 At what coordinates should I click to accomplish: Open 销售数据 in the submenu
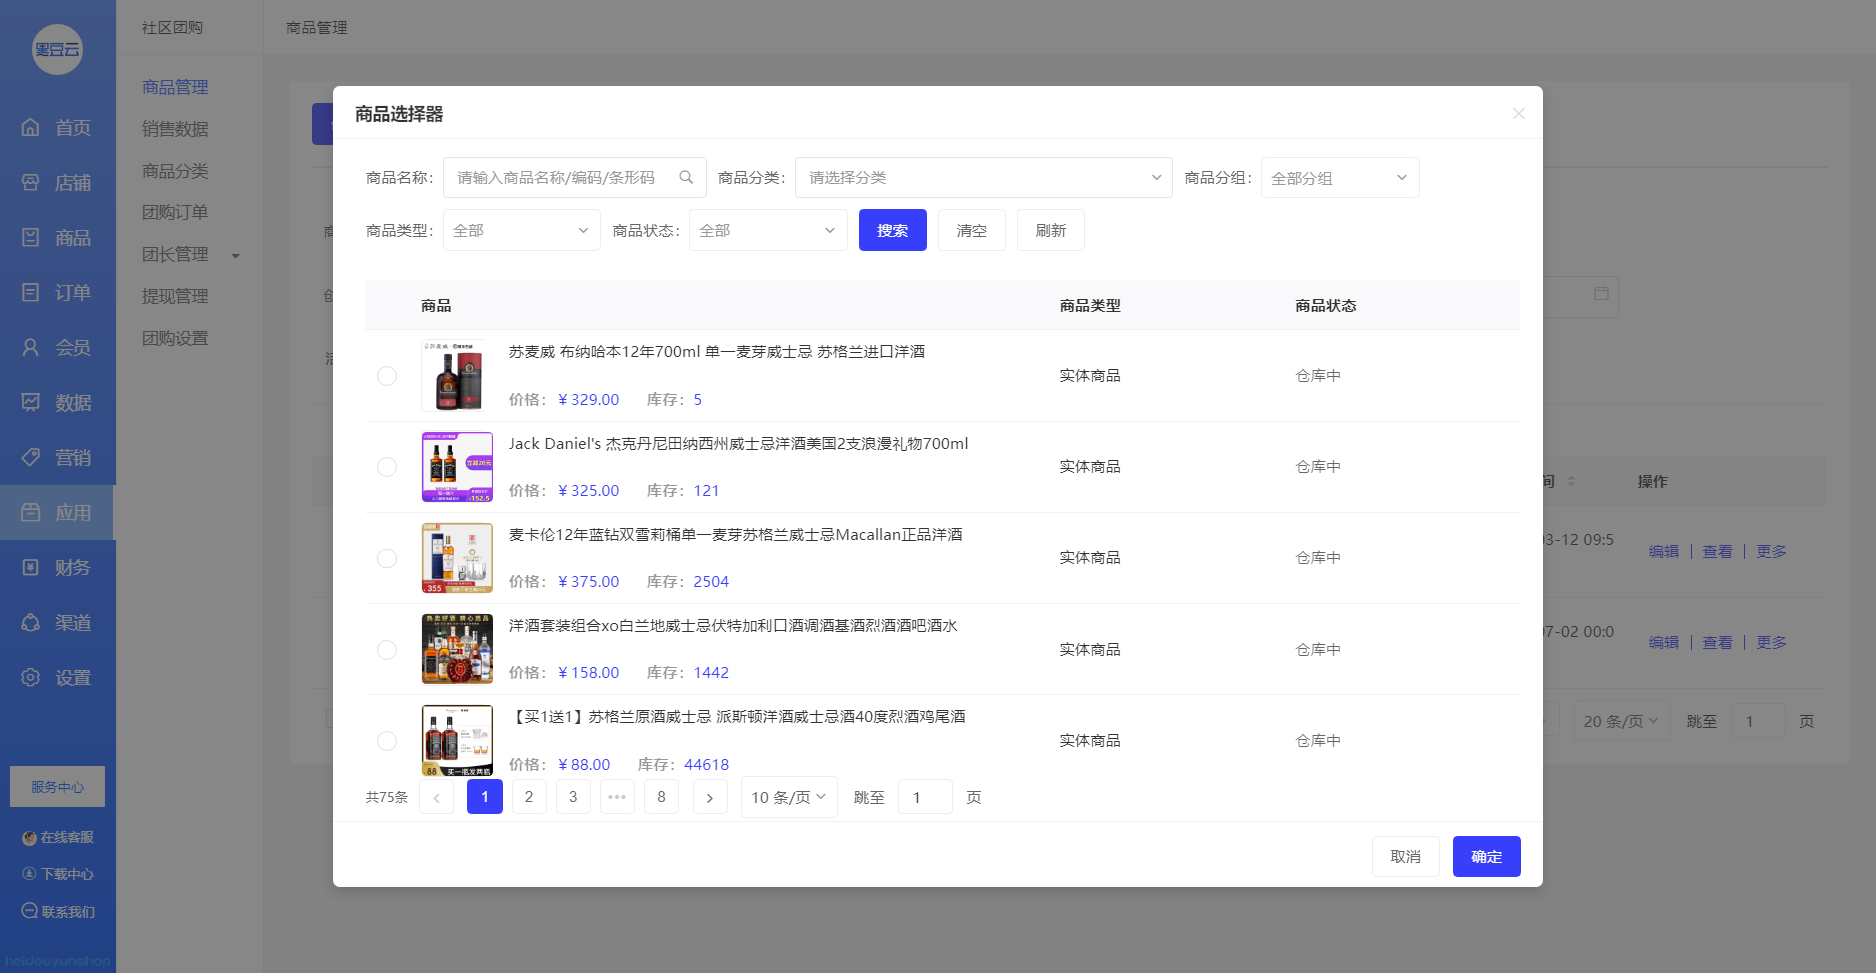175,129
